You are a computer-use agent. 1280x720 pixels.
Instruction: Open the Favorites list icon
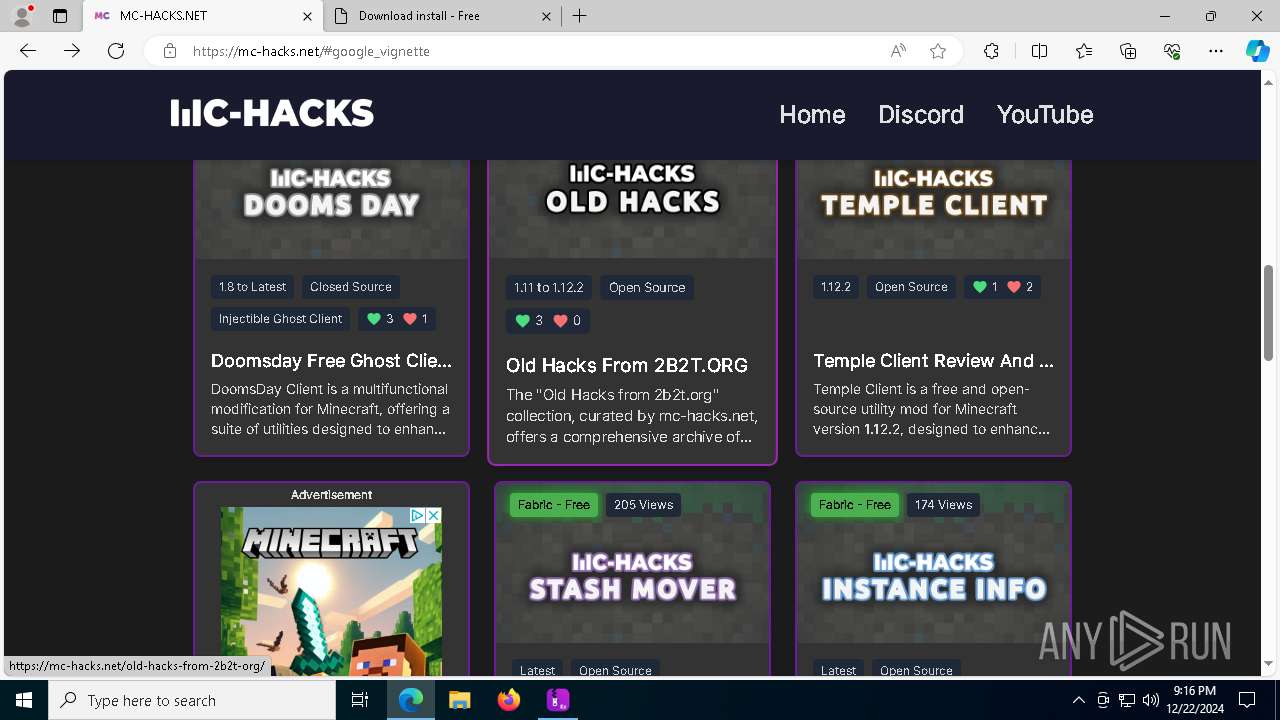pos(1084,51)
